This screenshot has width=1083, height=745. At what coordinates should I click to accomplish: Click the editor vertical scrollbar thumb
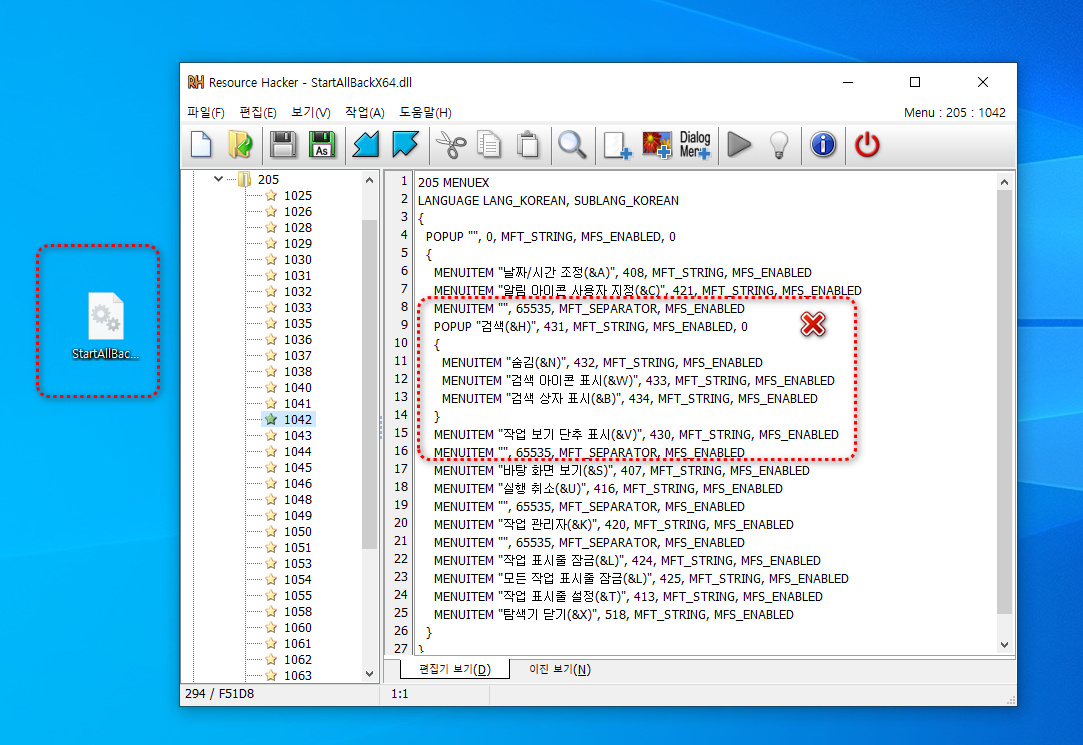pyautogui.click(x=1004, y=402)
